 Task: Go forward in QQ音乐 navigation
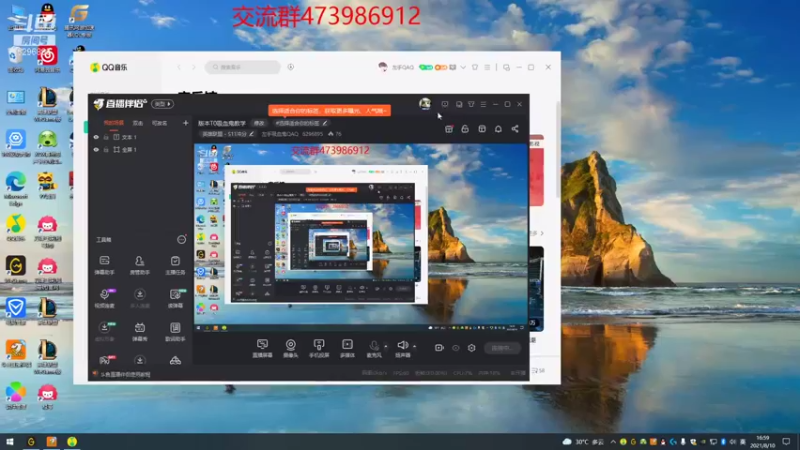pyautogui.click(x=193, y=67)
